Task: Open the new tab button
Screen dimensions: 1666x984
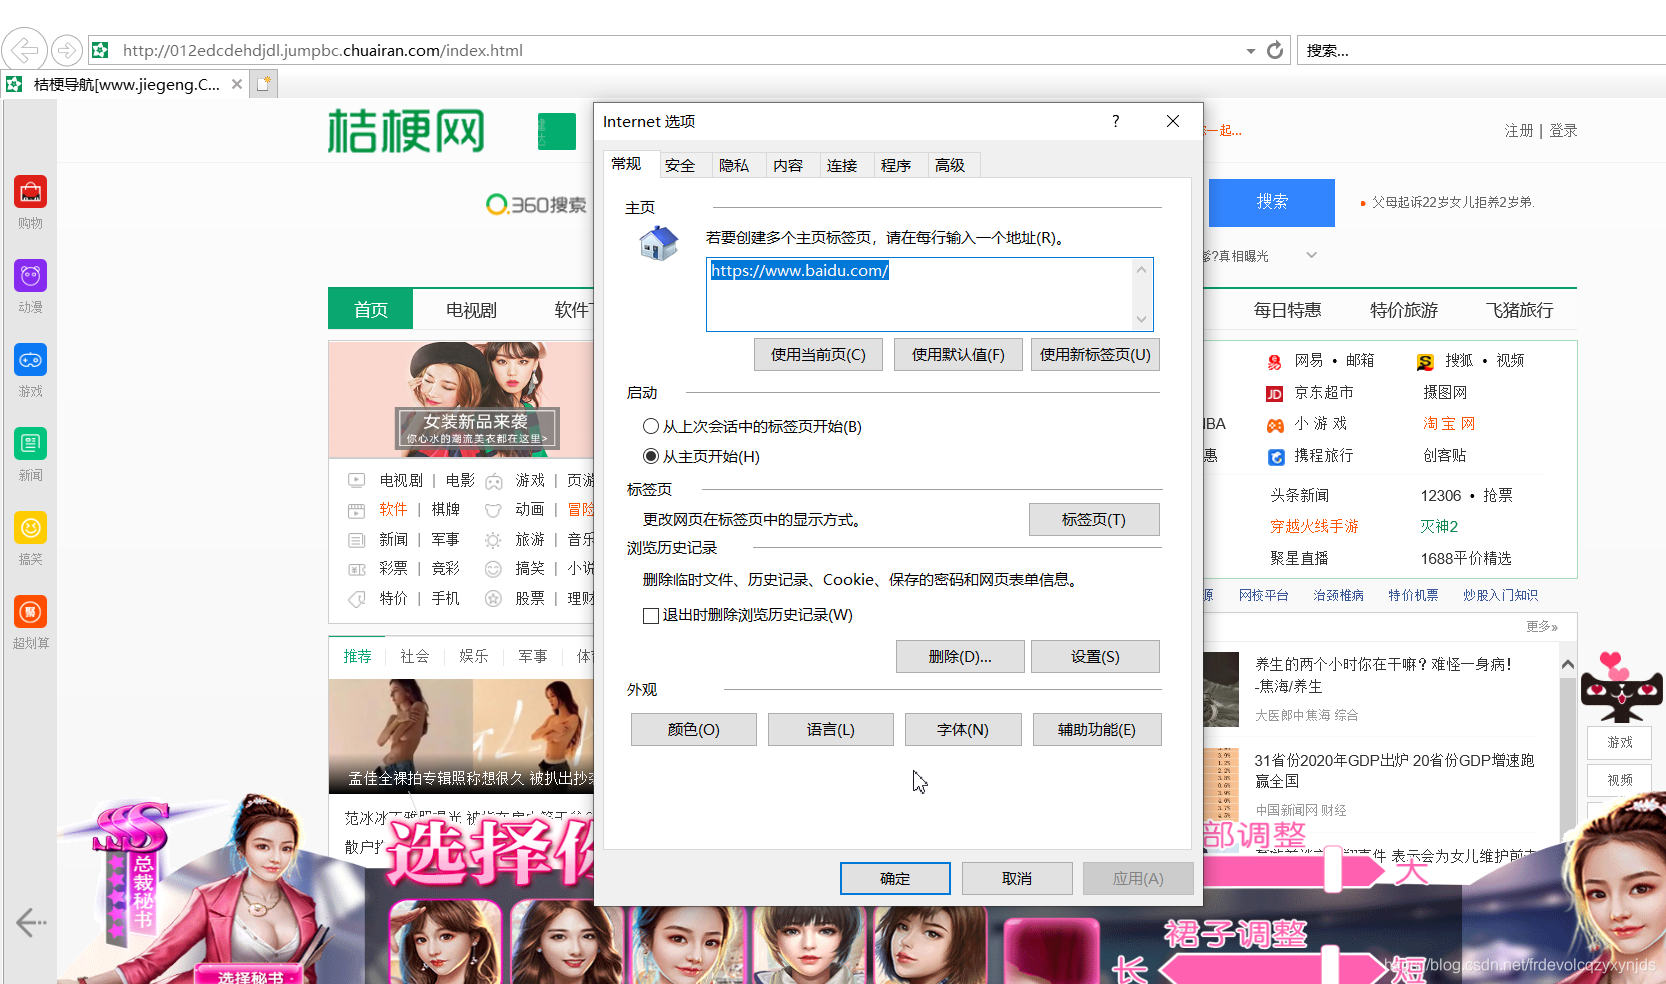Action: point(264,84)
